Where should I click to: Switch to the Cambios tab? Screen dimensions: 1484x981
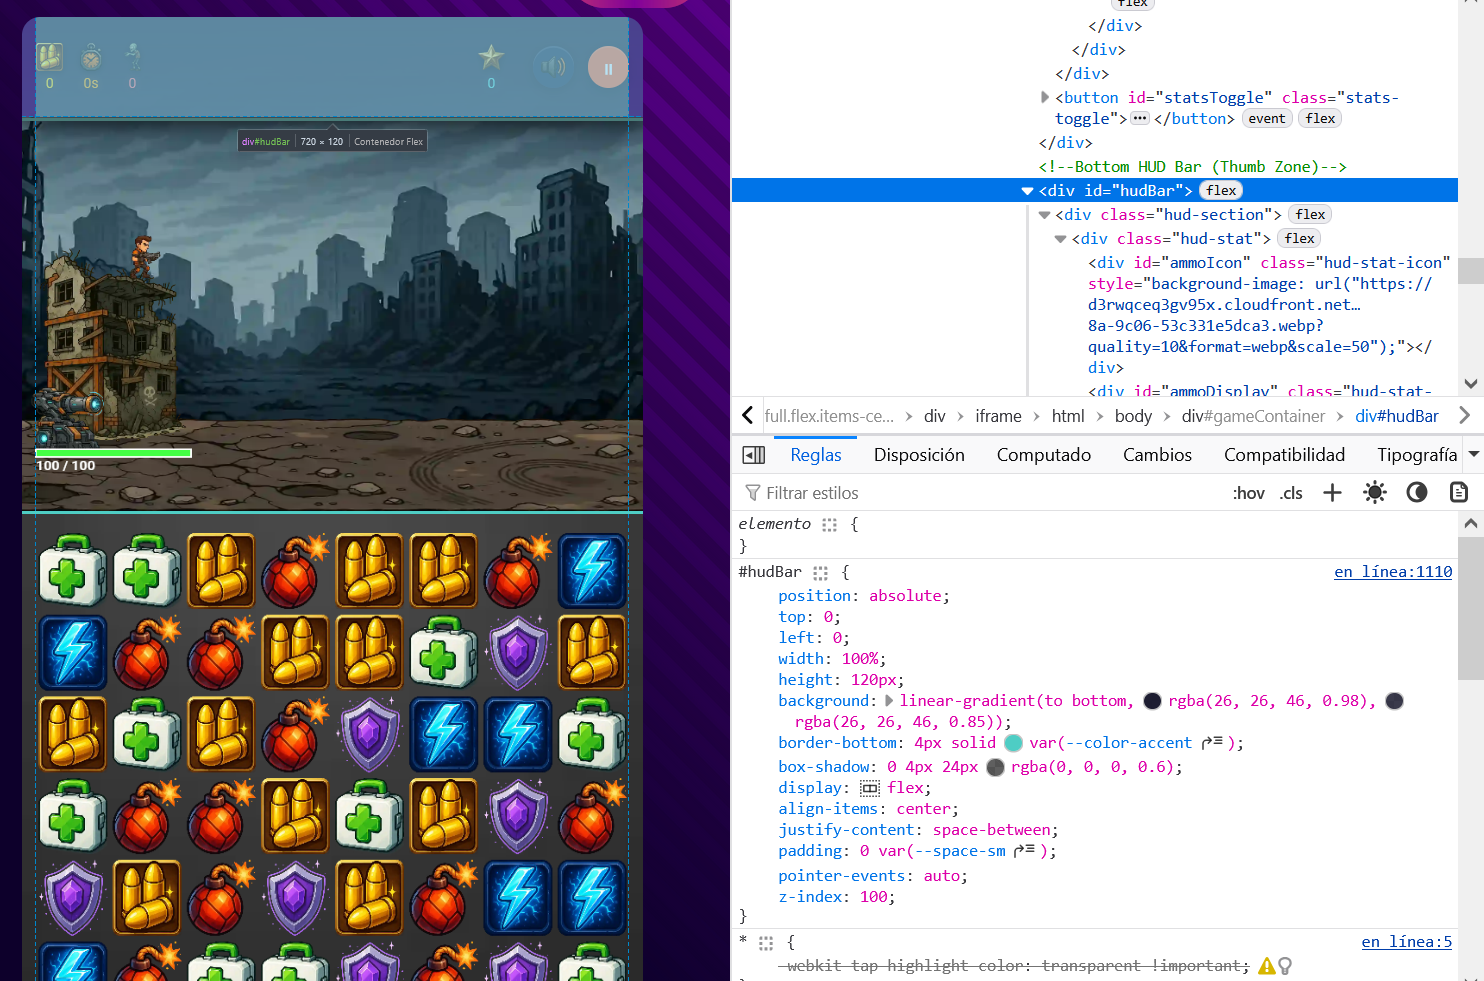coord(1157,455)
